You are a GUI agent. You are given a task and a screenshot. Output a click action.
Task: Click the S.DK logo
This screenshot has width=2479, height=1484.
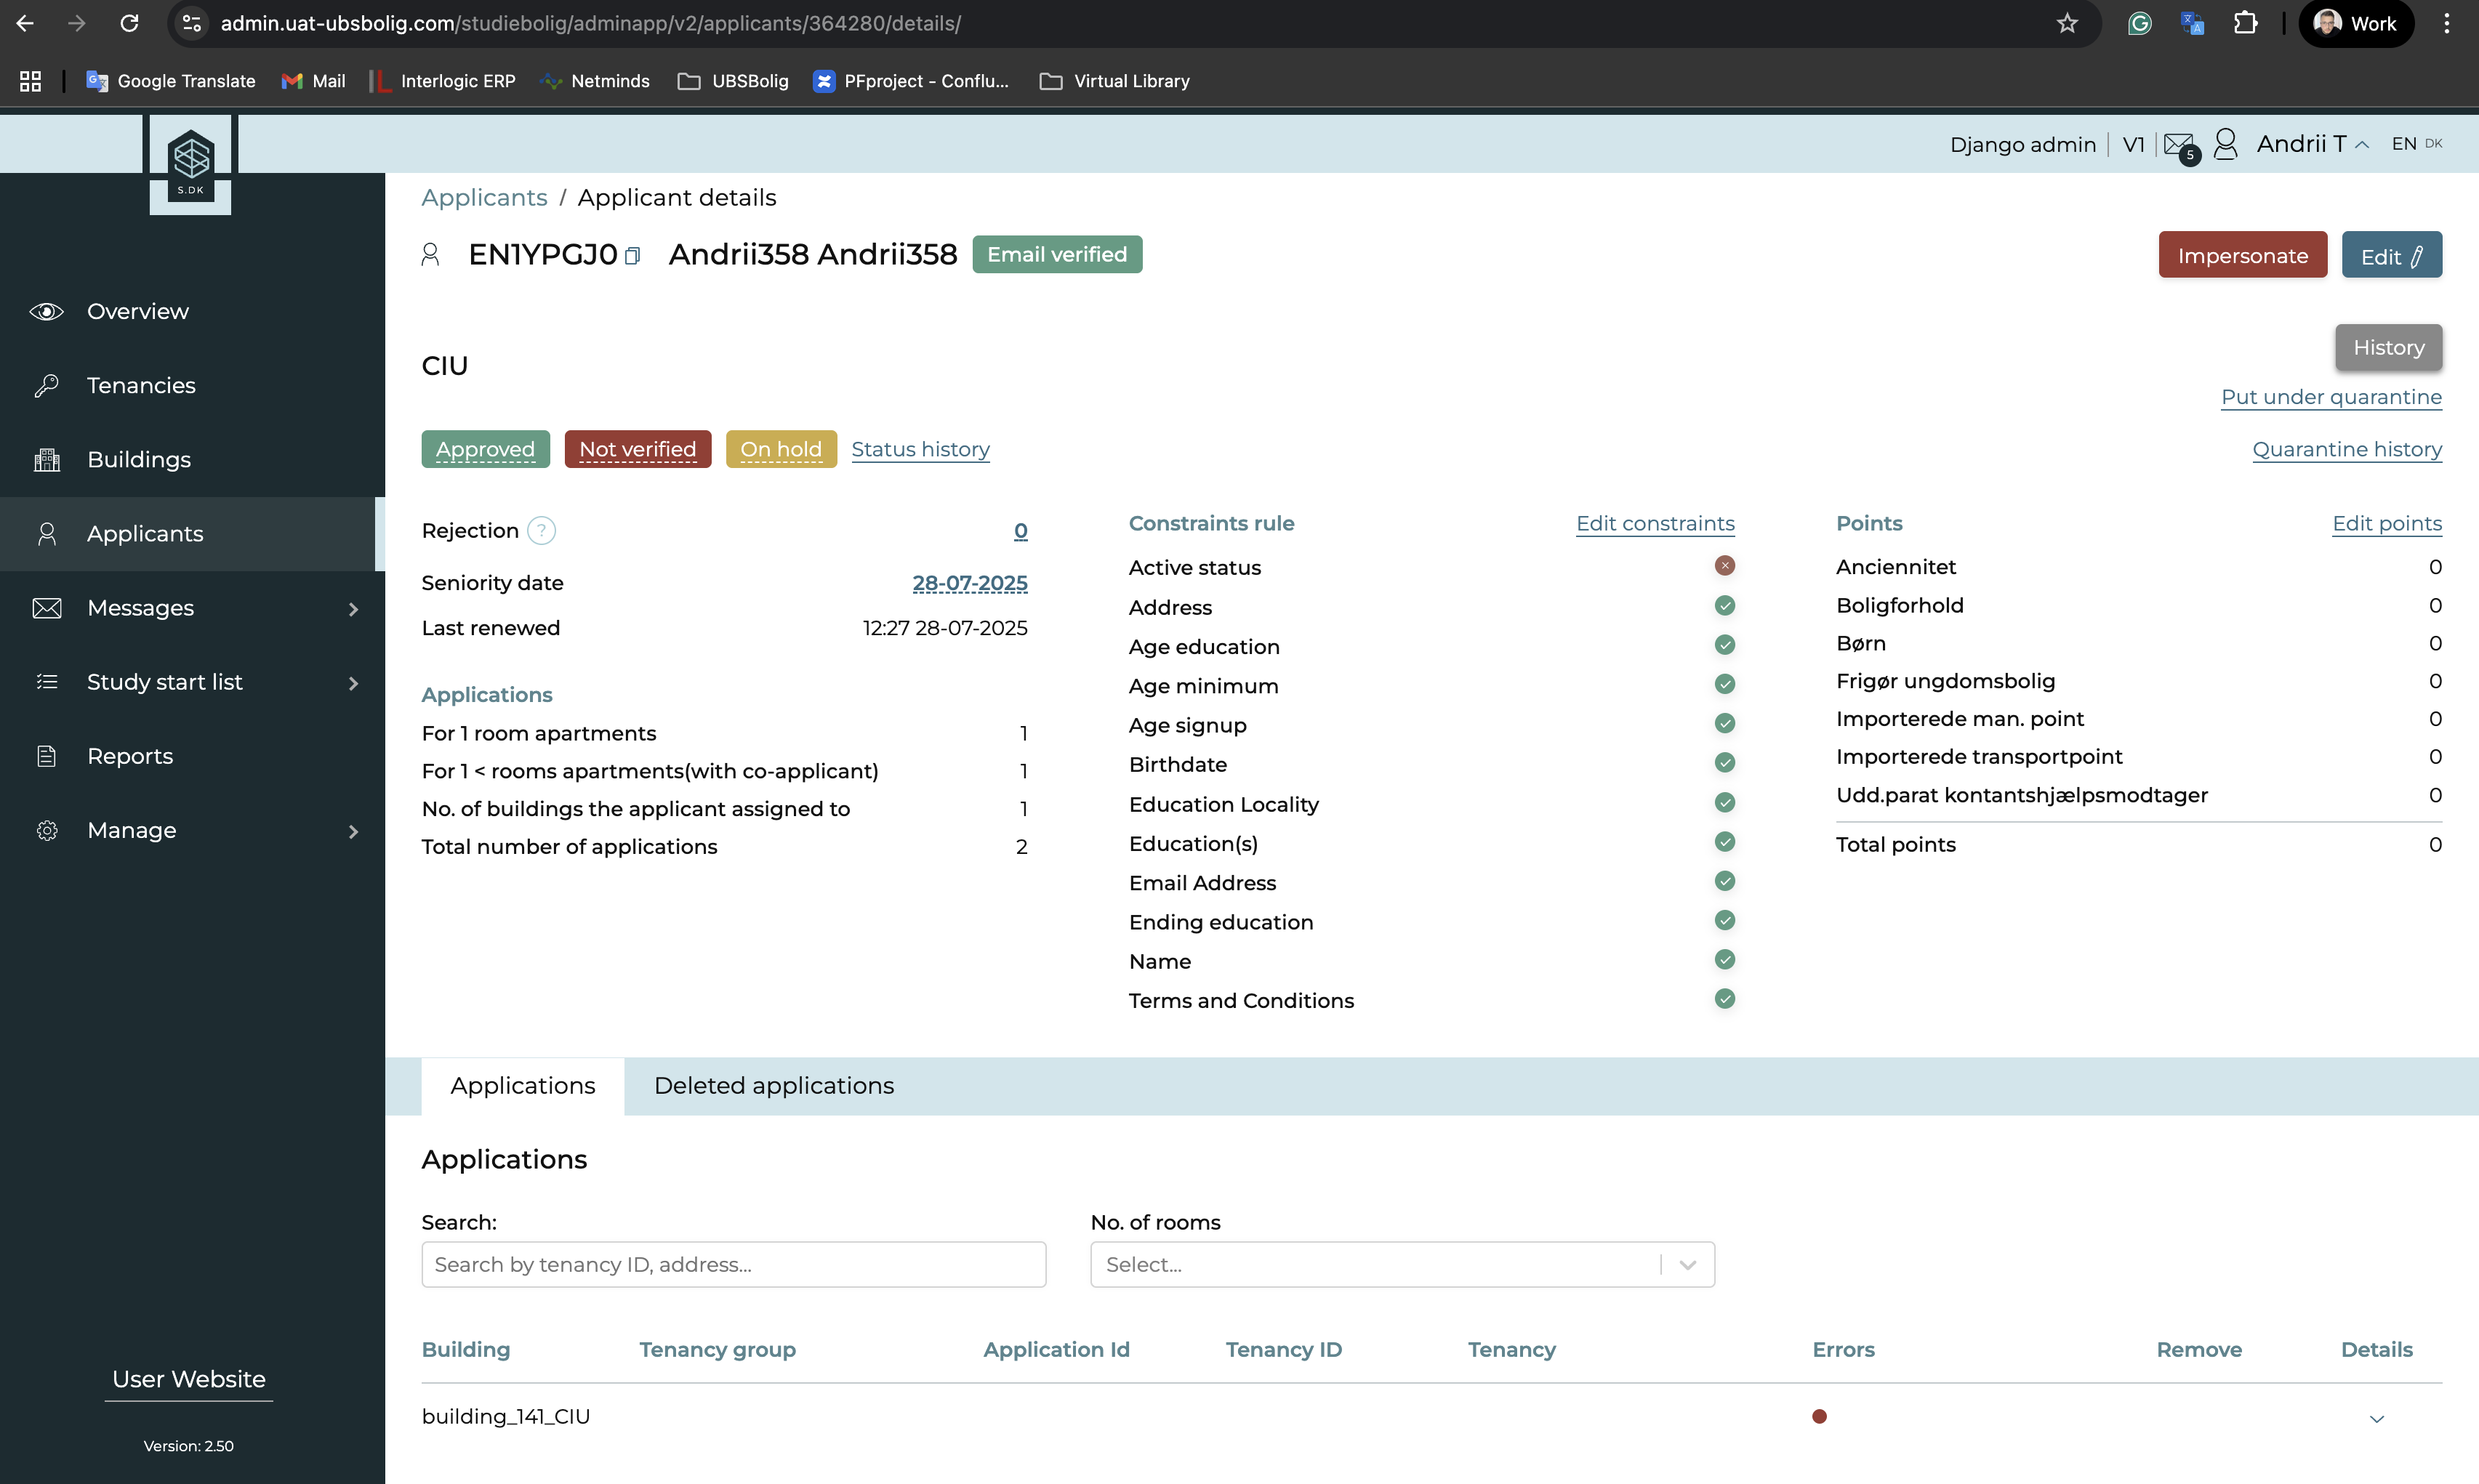190,164
